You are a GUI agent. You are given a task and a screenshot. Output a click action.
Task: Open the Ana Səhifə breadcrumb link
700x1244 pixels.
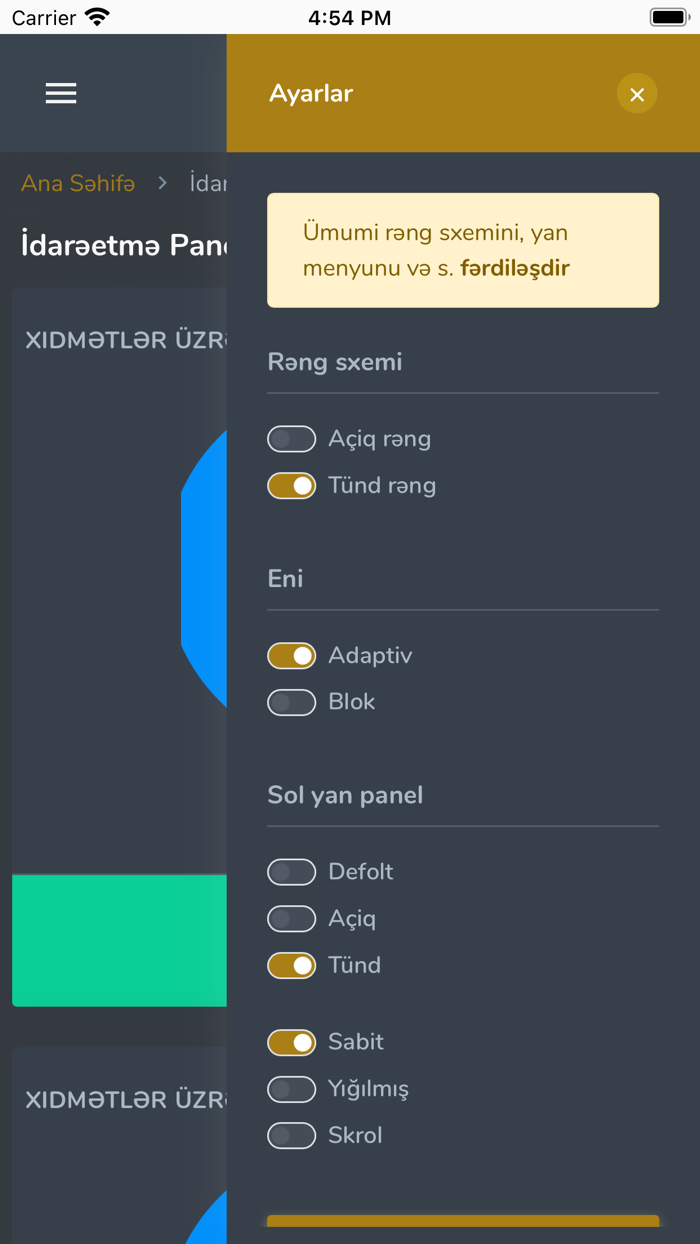(78, 183)
